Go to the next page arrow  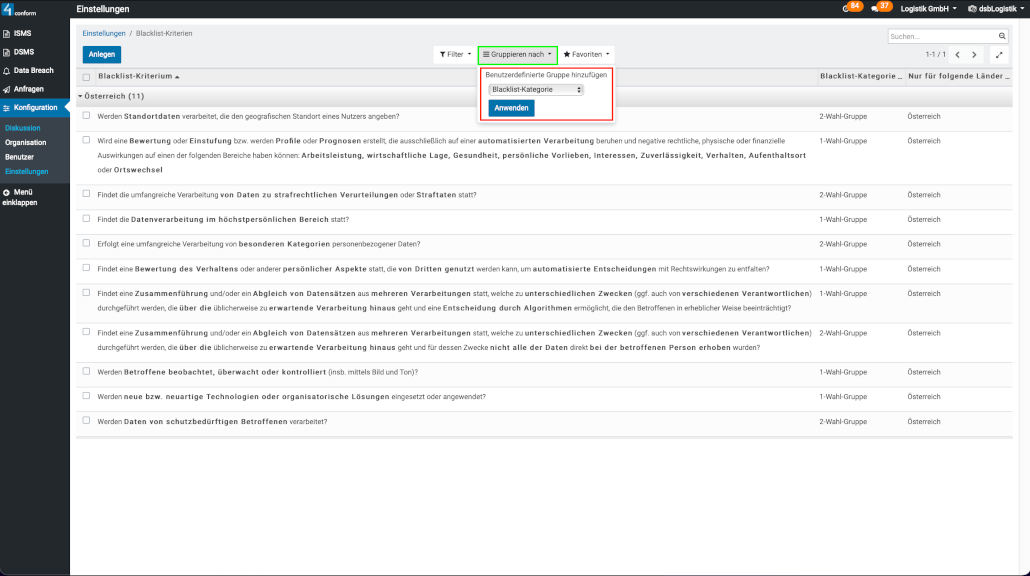pyautogui.click(x=975, y=55)
